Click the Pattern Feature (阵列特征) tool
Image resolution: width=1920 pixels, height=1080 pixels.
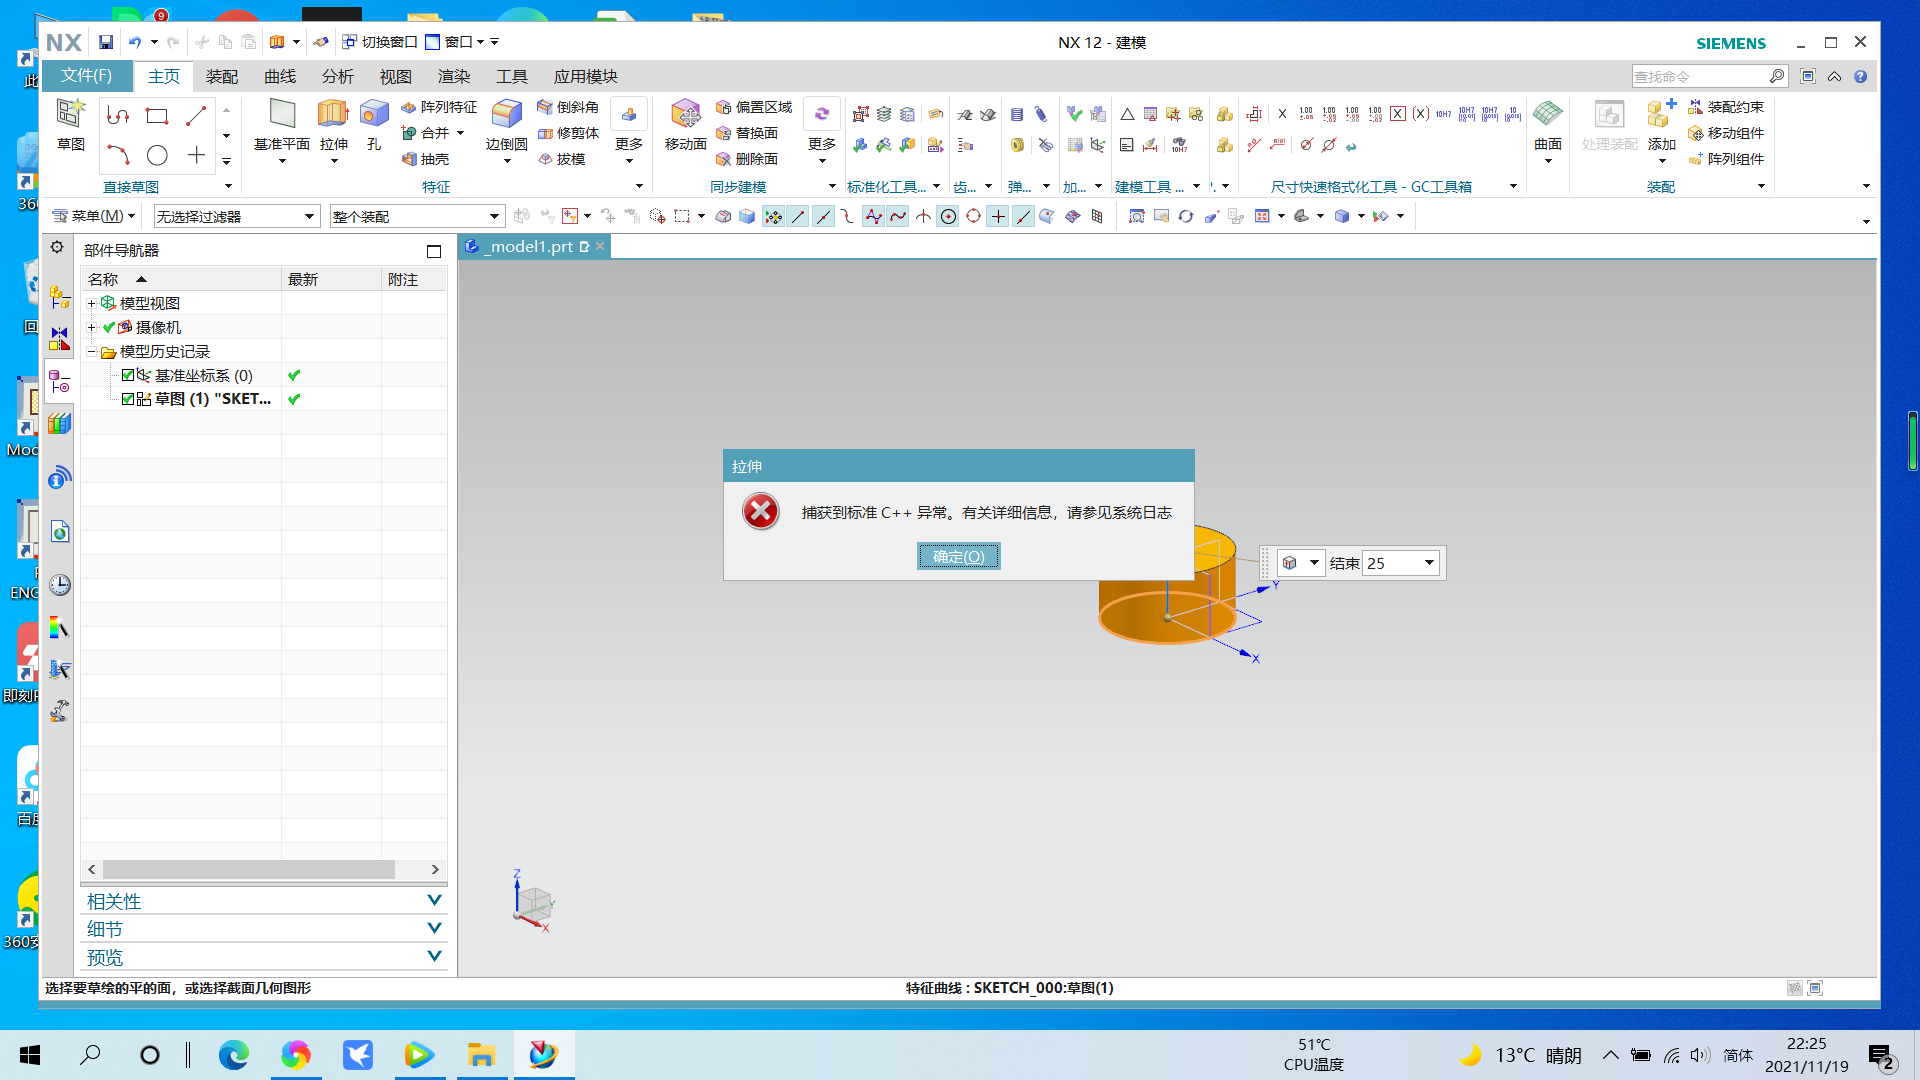(439, 107)
